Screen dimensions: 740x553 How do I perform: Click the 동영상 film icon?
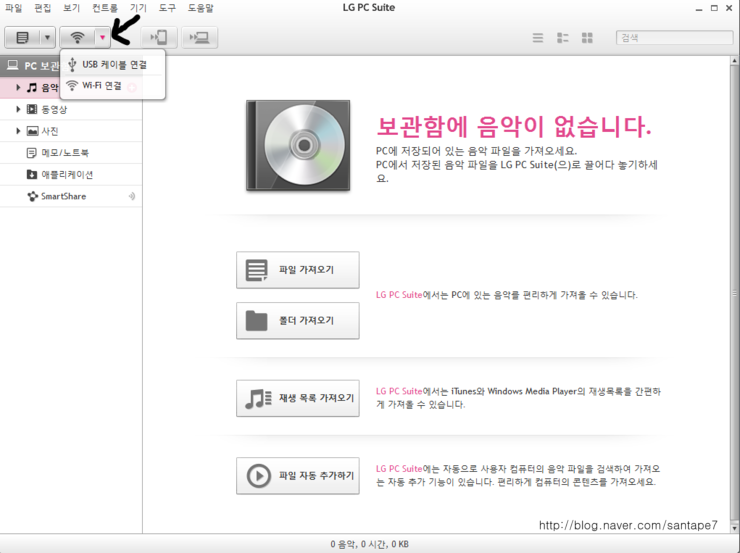[32, 109]
